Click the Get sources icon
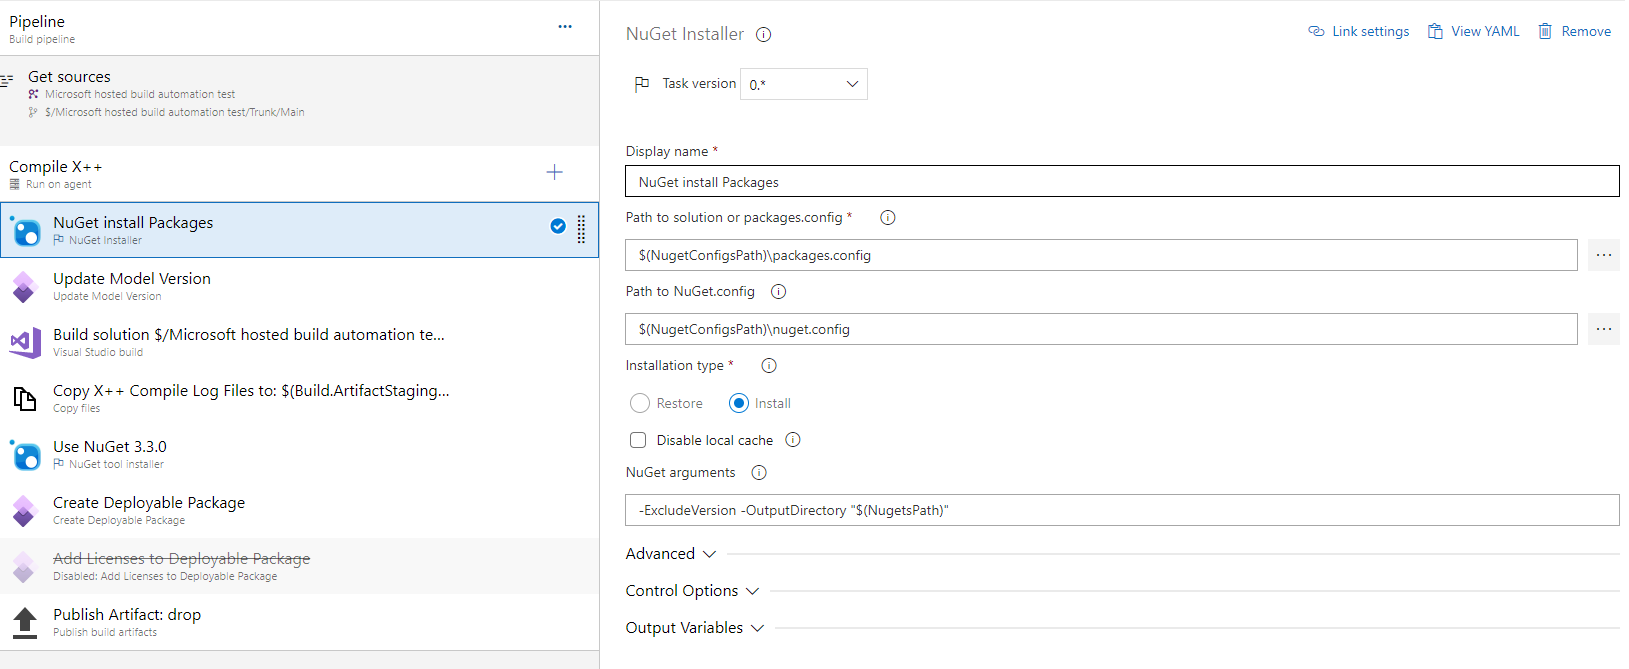The height and width of the screenshot is (669, 1629). (7, 80)
